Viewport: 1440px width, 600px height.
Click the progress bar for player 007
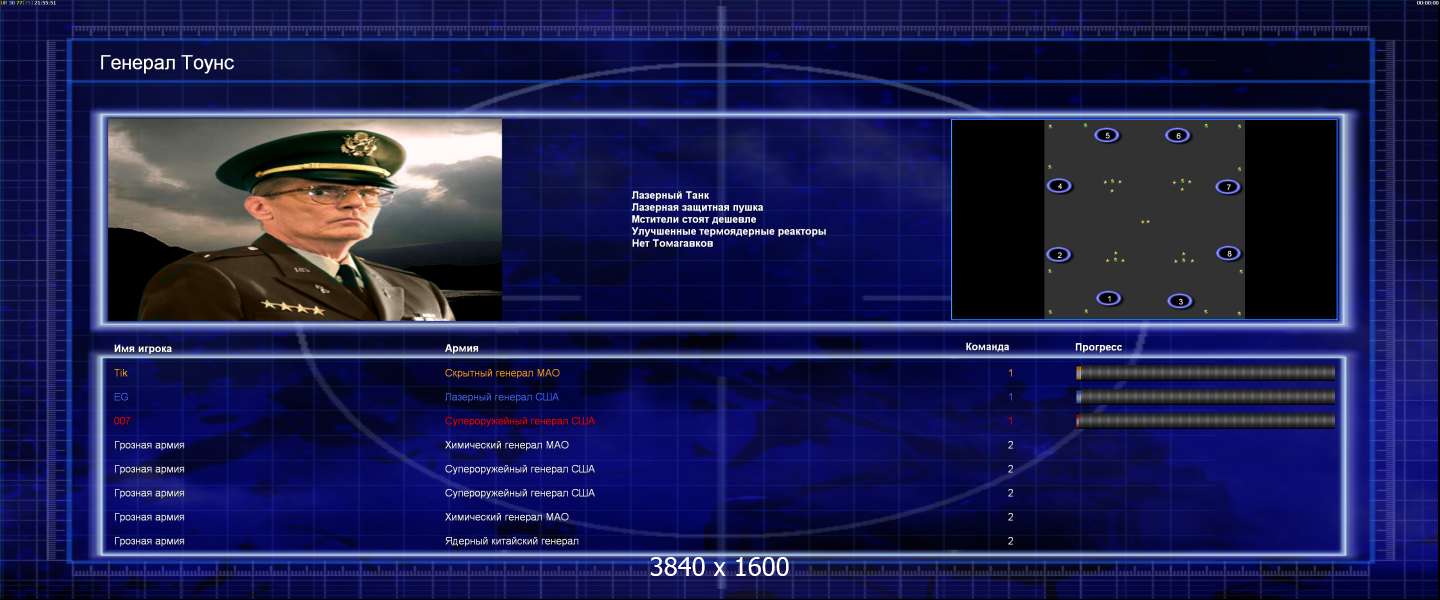(x=1205, y=421)
